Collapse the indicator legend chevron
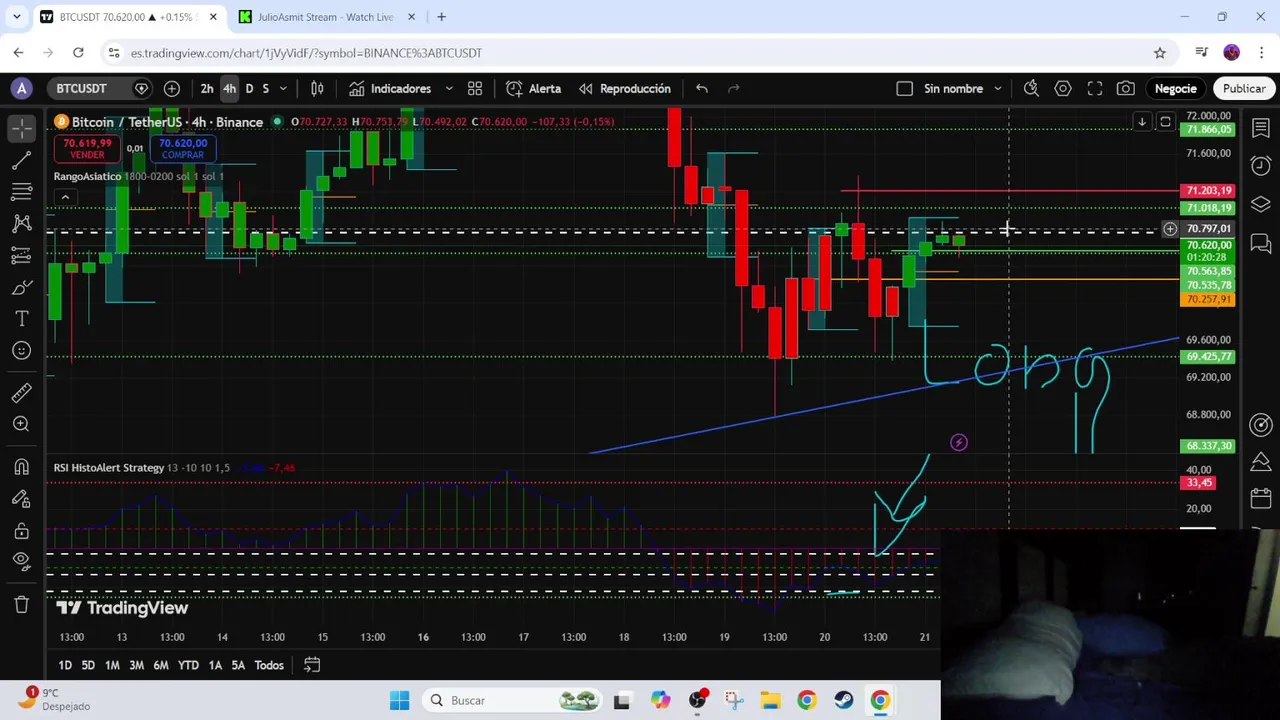 [x=65, y=197]
